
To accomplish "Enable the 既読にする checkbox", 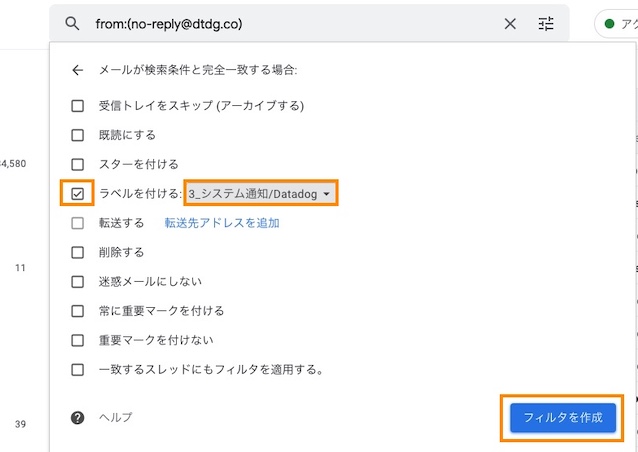I will pos(77,135).
